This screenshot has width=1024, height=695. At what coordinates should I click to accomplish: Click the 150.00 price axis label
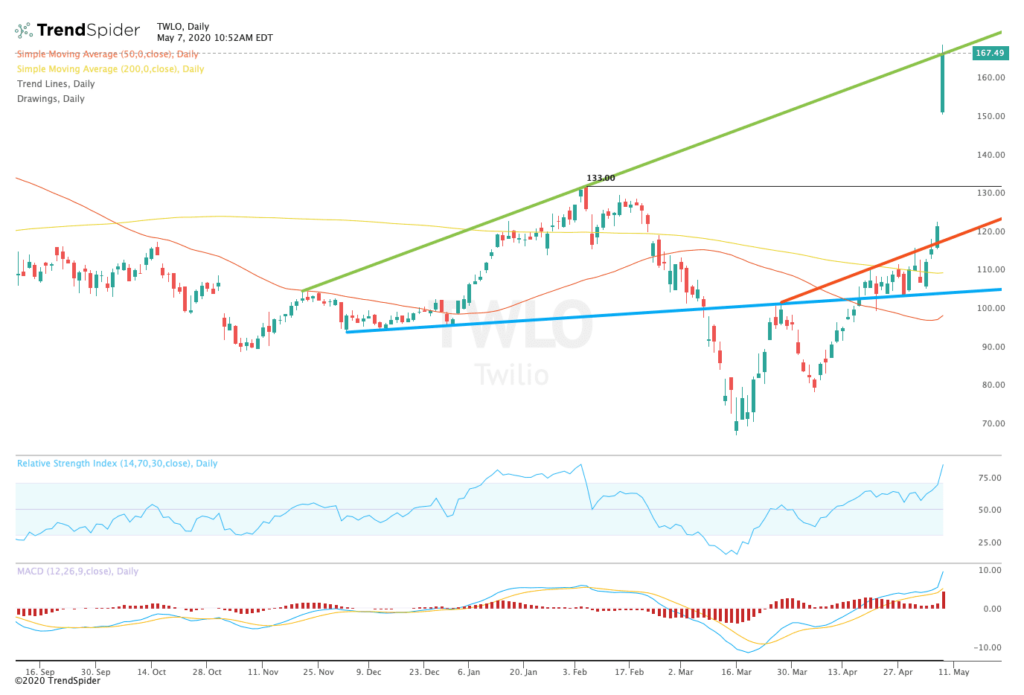coord(991,116)
